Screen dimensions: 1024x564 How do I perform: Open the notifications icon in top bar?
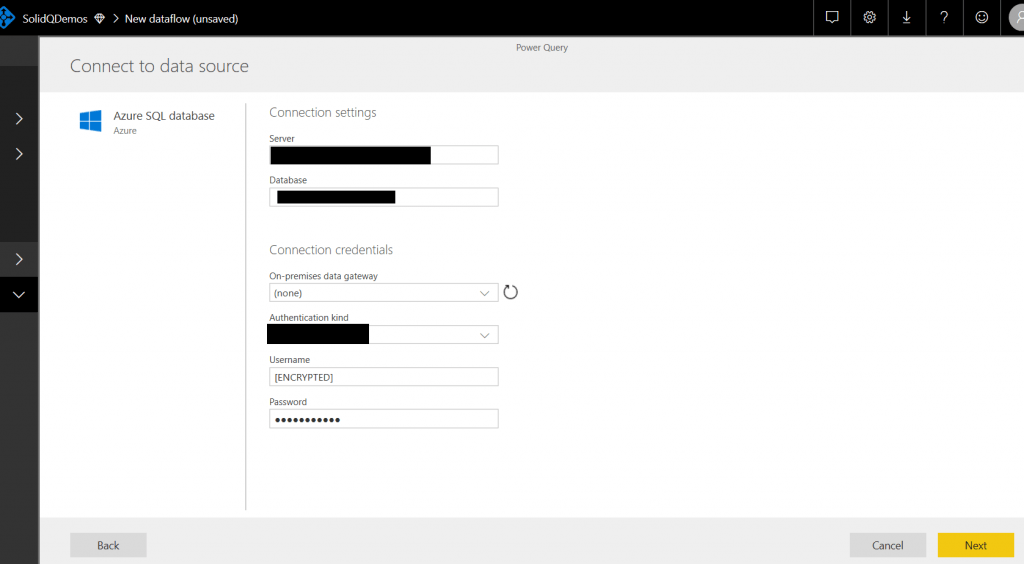[x=831, y=17]
